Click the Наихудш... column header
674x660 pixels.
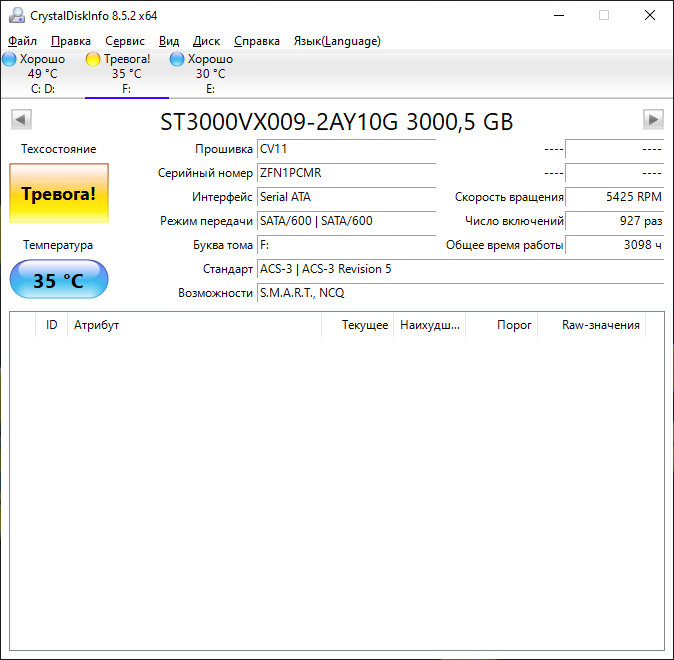[429, 325]
